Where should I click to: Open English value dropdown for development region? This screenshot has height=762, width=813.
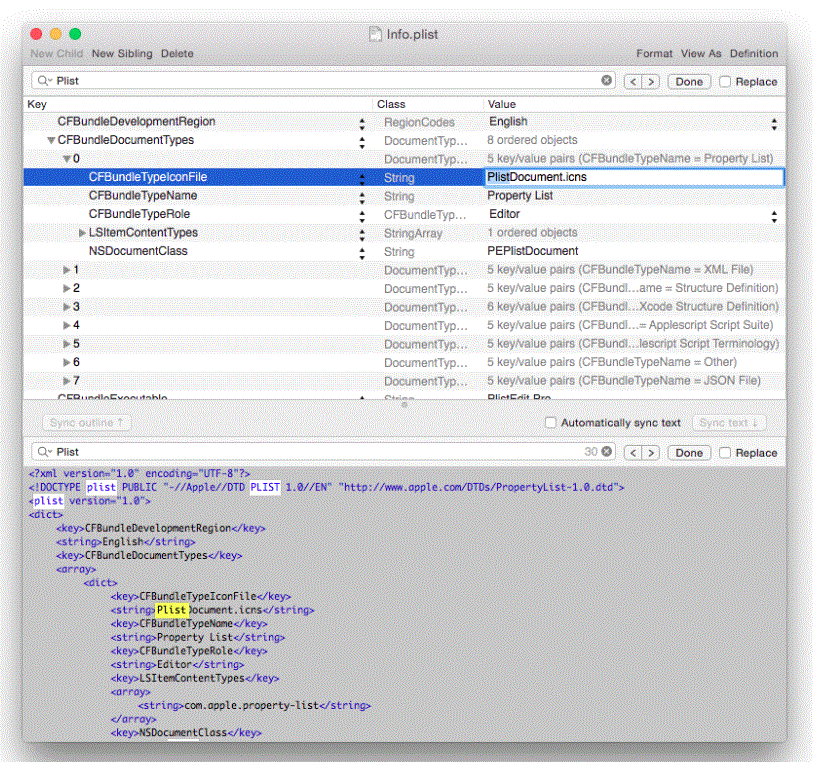click(774, 124)
